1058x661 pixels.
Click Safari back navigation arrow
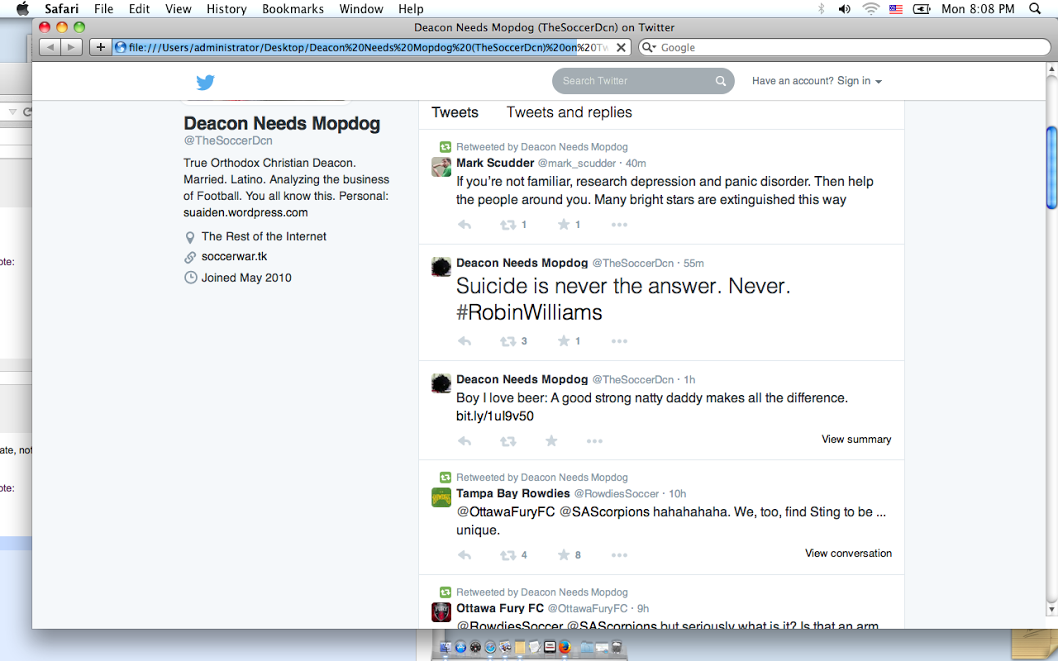point(50,47)
